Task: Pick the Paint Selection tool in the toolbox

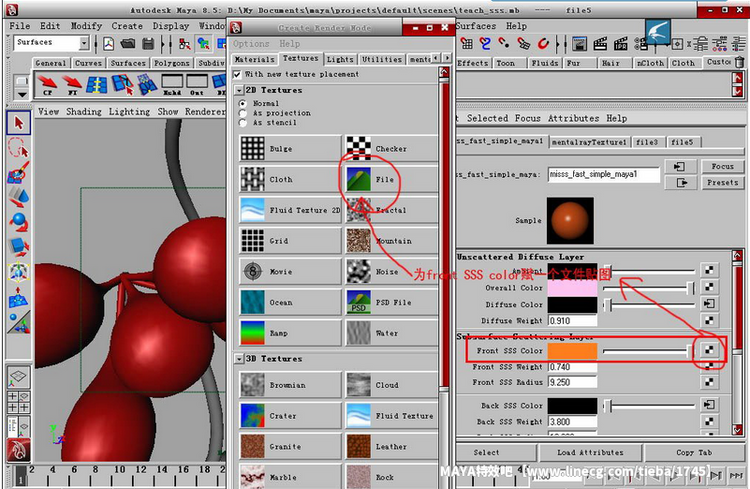Action: [19, 172]
